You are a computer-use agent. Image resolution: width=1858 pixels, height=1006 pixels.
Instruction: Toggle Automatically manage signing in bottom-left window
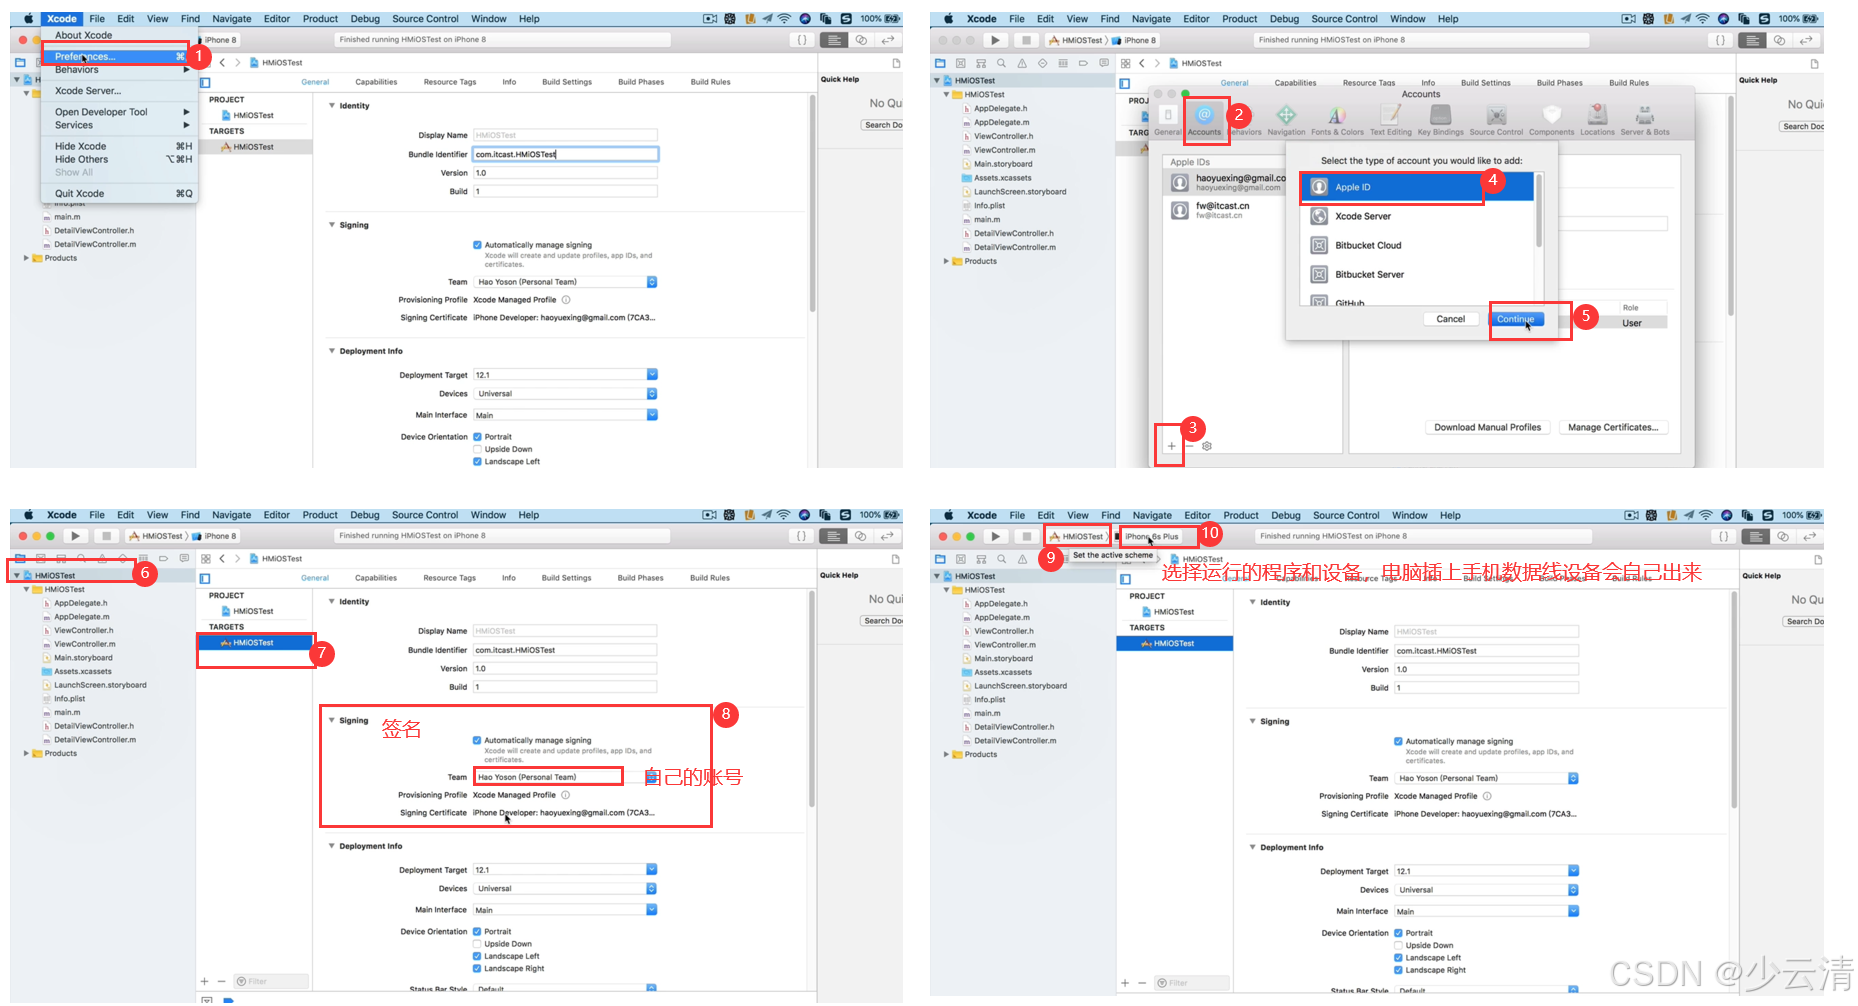[x=477, y=741]
